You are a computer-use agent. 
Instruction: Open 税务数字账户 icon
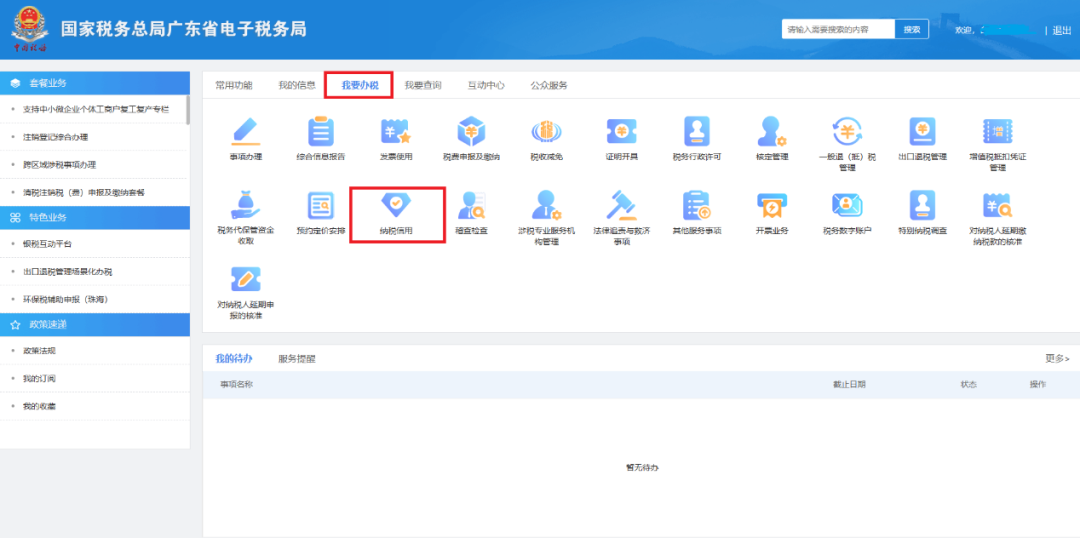point(847,205)
